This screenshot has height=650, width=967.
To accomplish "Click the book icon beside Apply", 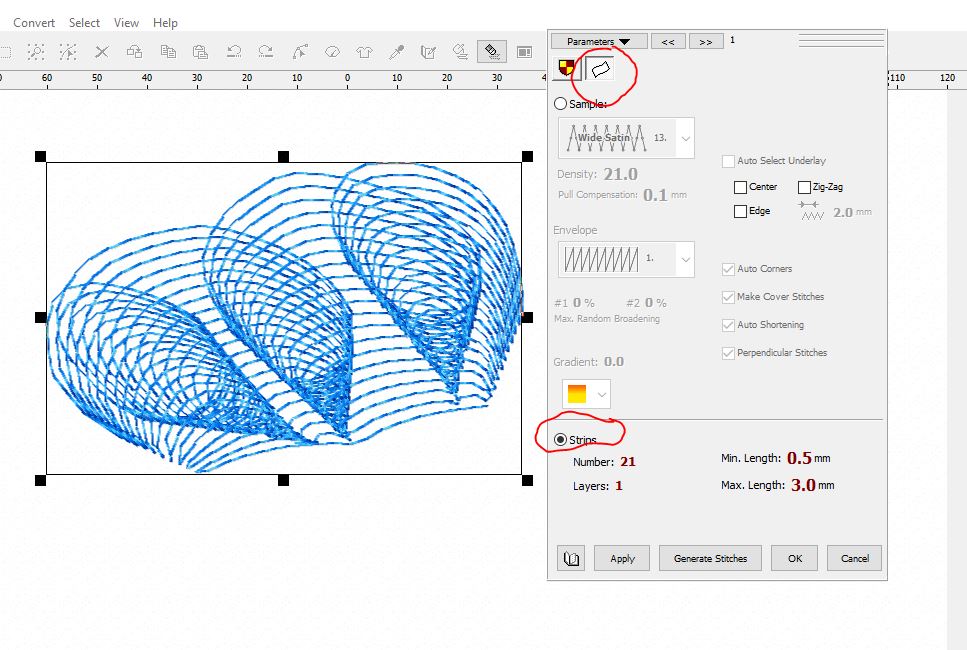I will (x=571, y=559).
